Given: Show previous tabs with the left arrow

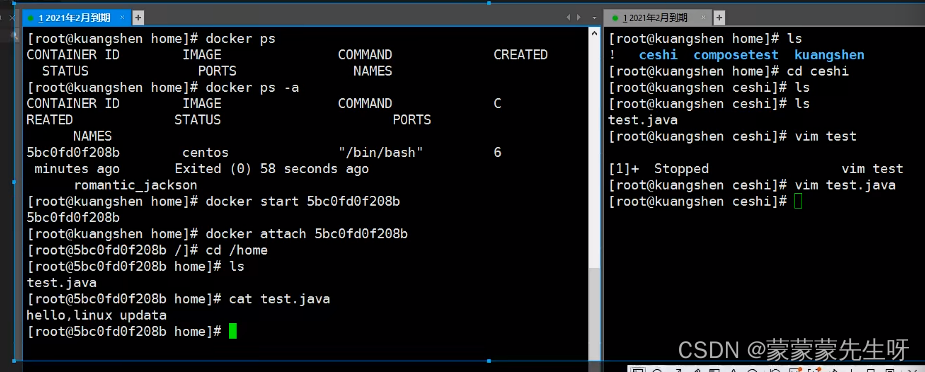Looking at the screenshot, I should [x=569, y=18].
